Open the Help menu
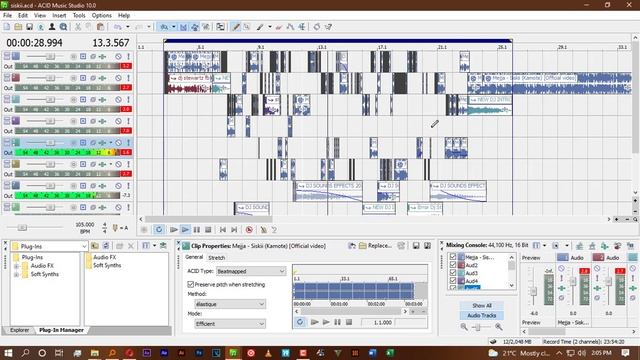 click(x=124, y=15)
